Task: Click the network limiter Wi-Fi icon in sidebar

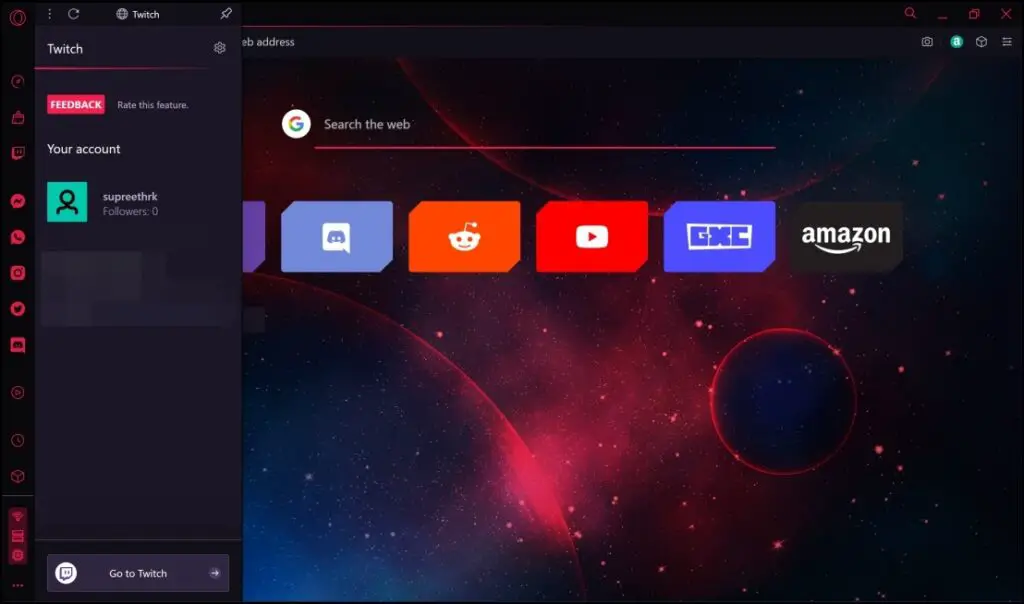Action: click(18, 517)
